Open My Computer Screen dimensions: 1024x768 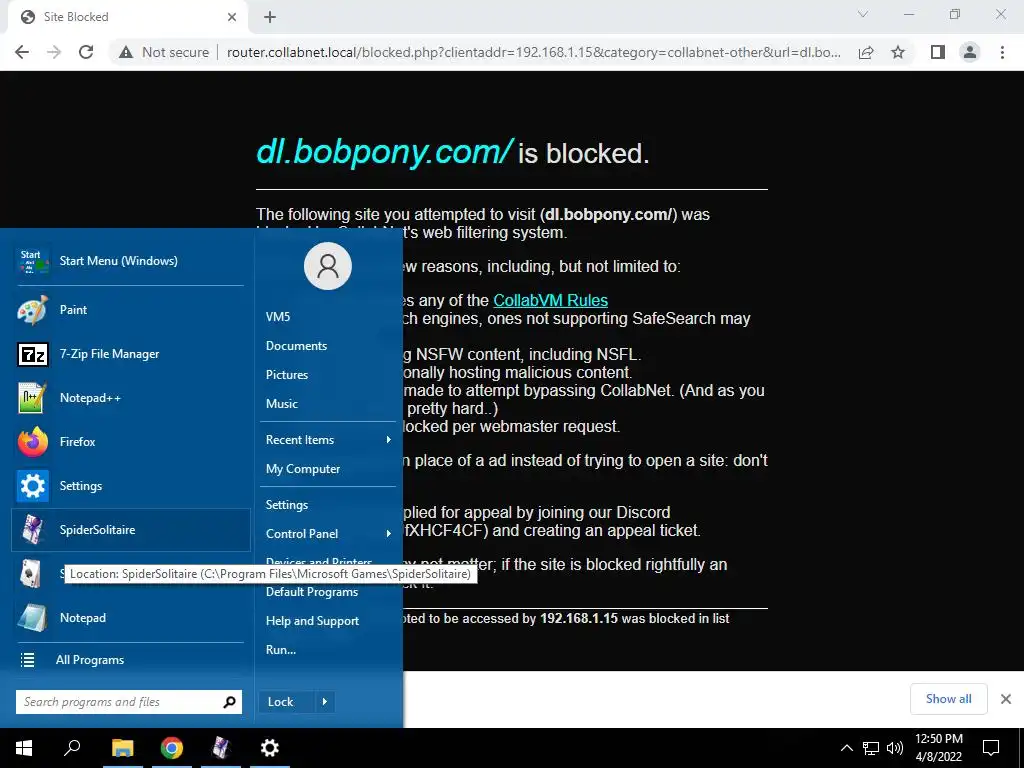(x=302, y=469)
